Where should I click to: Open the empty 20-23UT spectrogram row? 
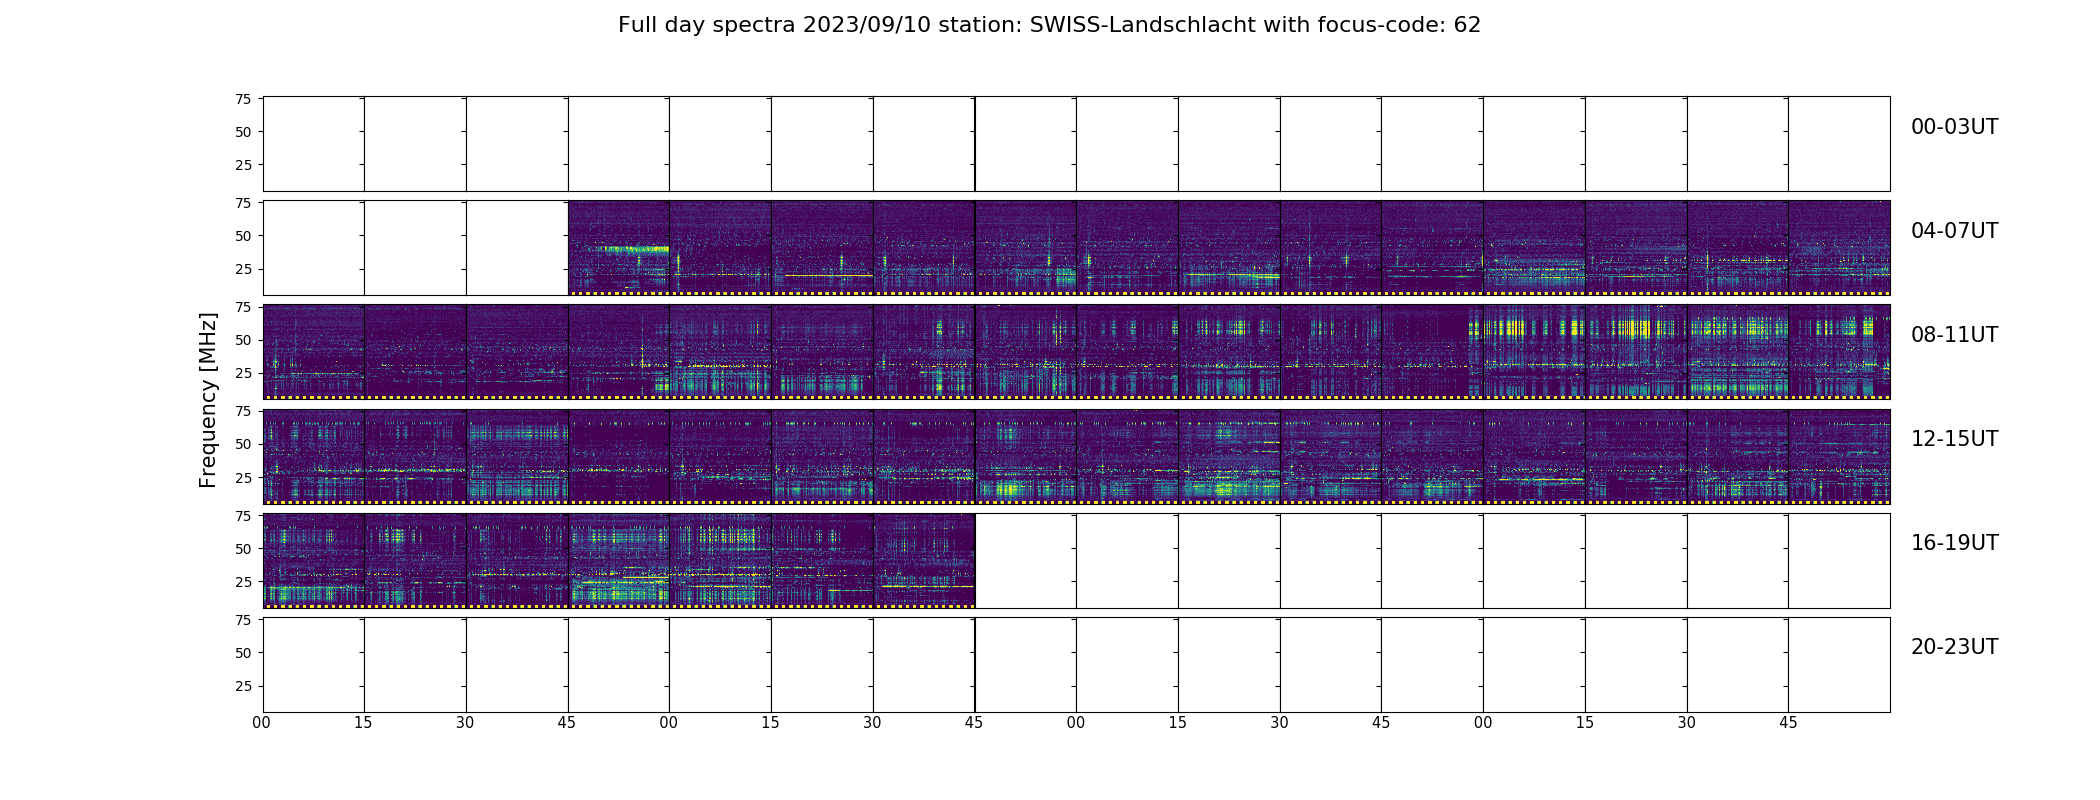[x=1076, y=665]
